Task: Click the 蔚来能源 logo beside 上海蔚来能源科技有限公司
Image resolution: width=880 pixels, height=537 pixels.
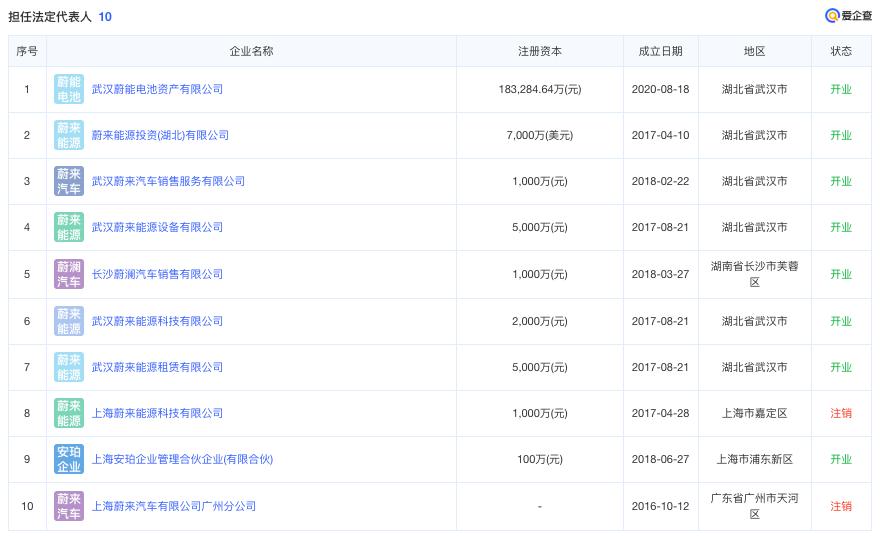Action: (x=69, y=413)
